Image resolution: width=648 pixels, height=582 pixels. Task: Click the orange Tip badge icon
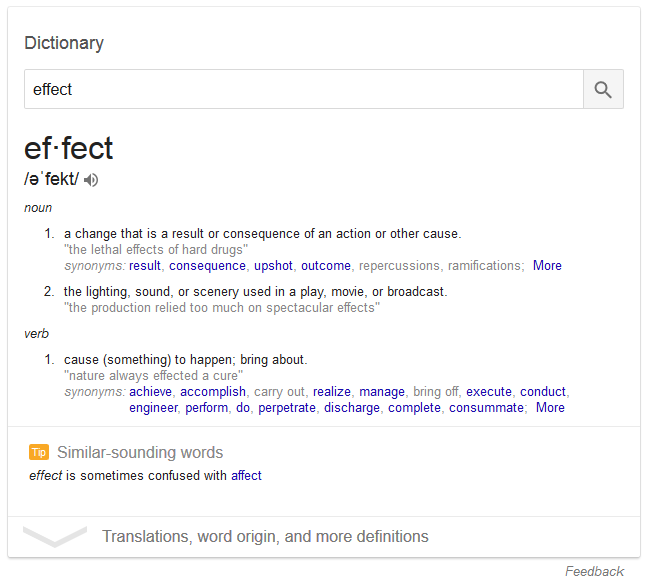click(39, 452)
